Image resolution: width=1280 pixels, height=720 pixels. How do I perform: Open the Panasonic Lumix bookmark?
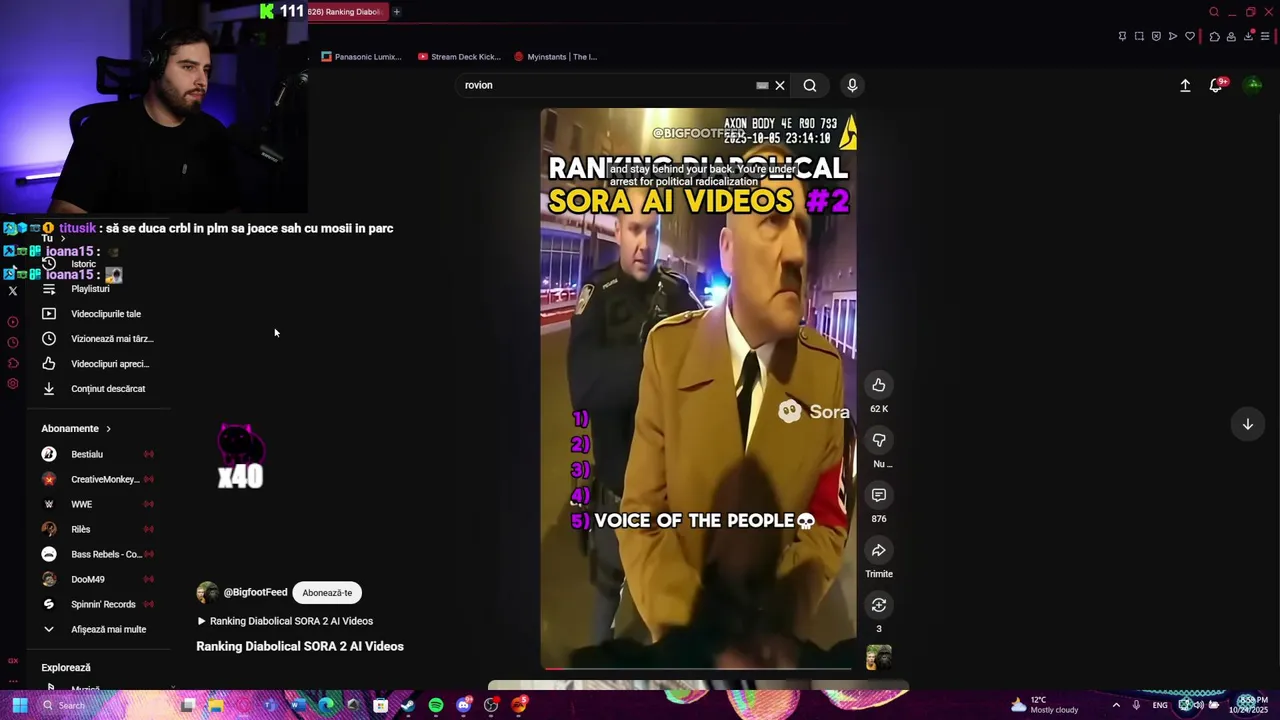(x=361, y=57)
